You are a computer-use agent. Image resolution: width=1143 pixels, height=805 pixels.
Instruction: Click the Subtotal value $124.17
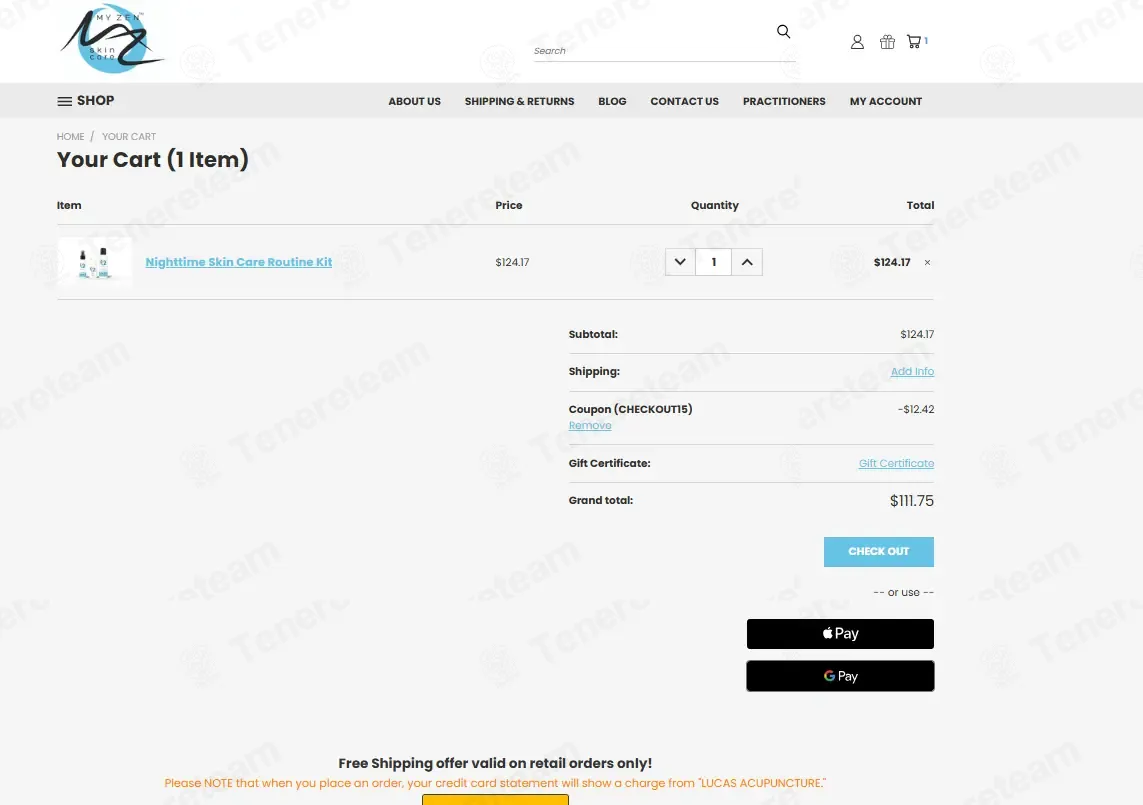pyautogui.click(x=917, y=334)
